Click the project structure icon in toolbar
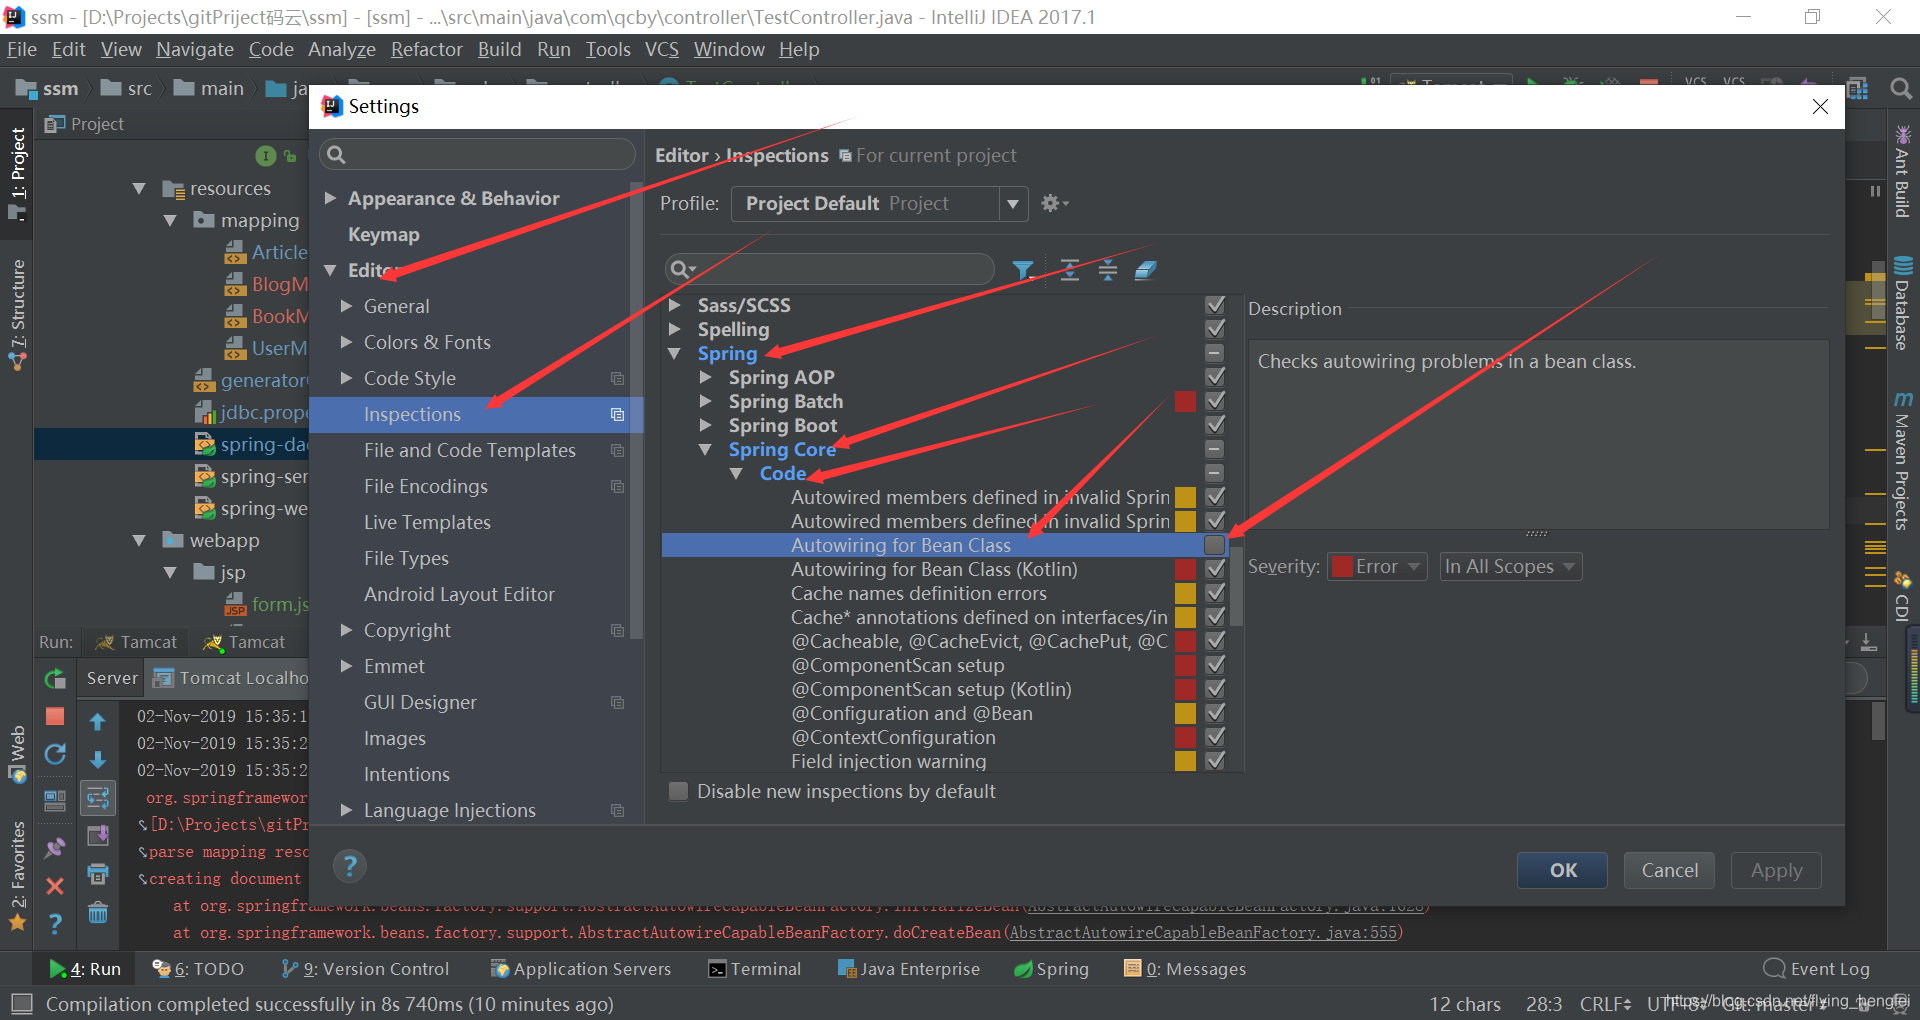The width and height of the screenshot is (1920, 1020). pos(1857,89)
